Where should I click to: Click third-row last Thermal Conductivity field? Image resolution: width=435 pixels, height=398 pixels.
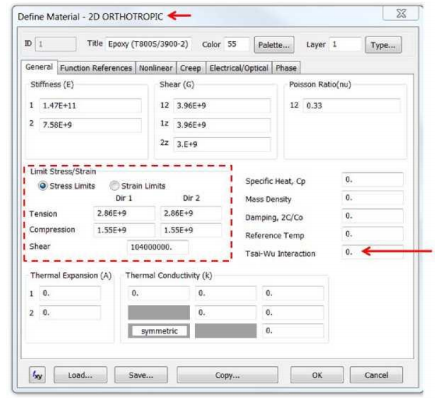coord(293,331)
